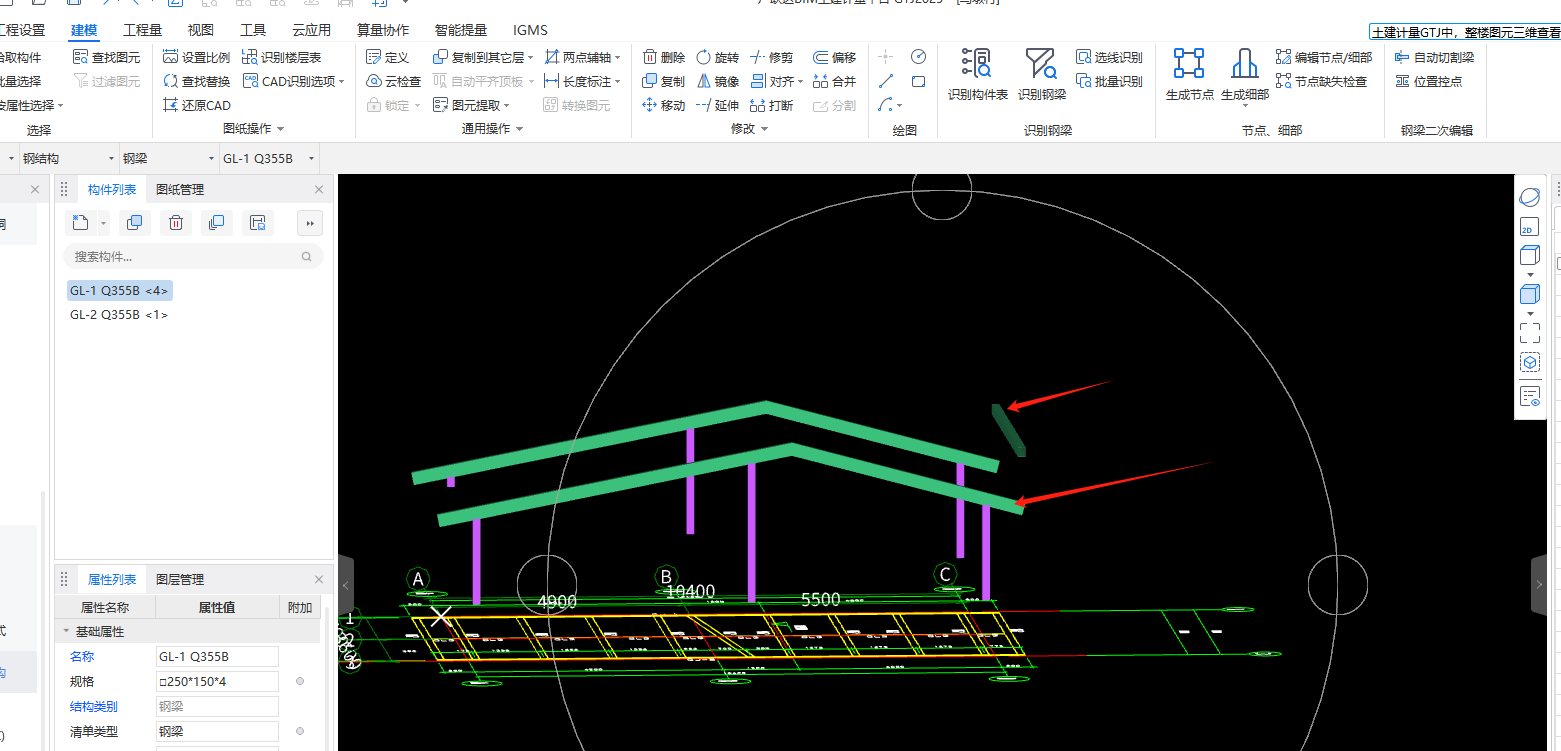Screen dimensions: 1561x751
Task: Open the GL-1 Q355B component combo box
Action: tap(269, 158)
